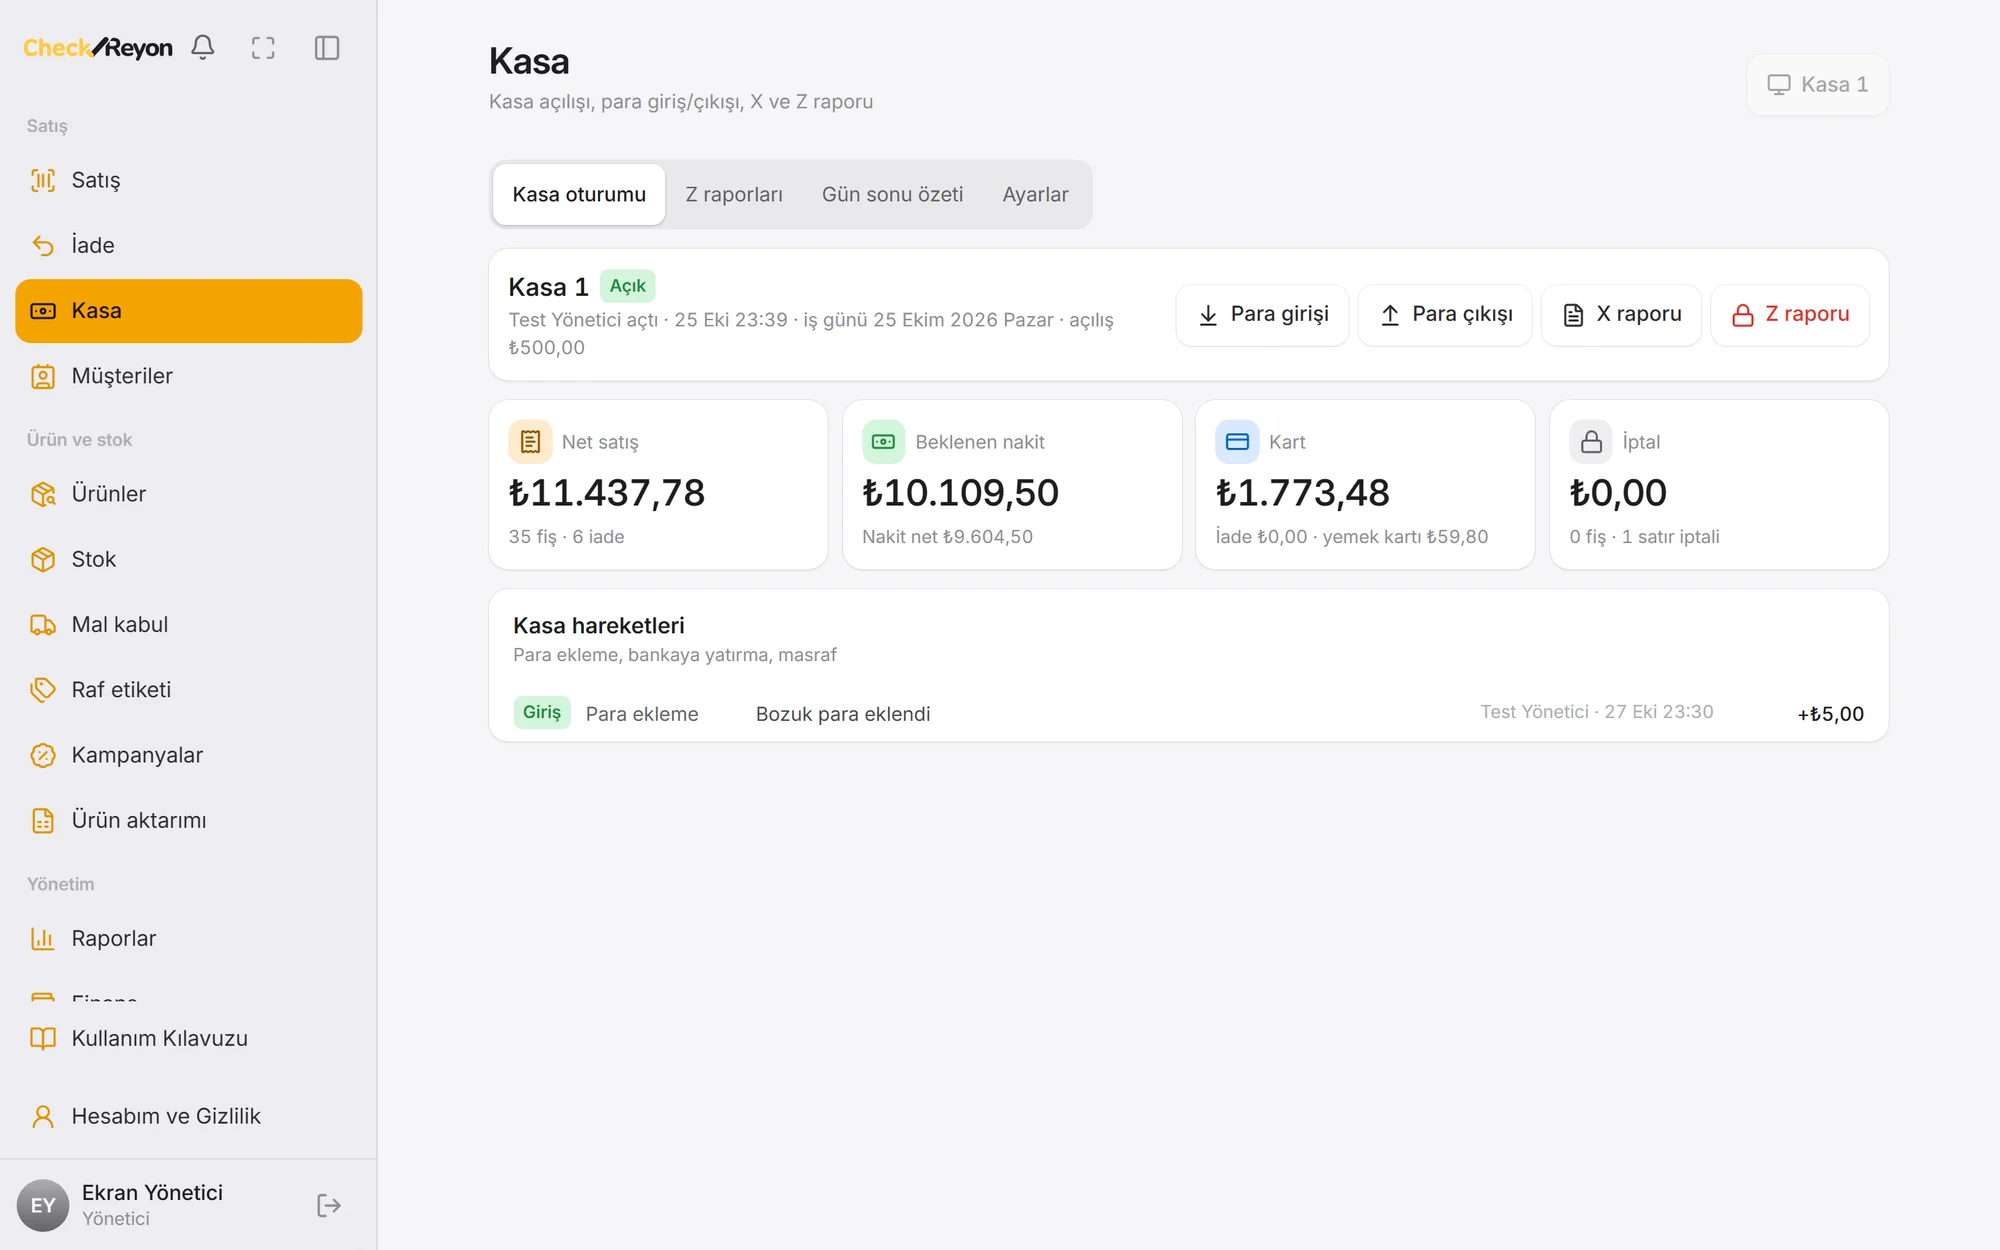Click the Stok box icon

coord(43,559)
